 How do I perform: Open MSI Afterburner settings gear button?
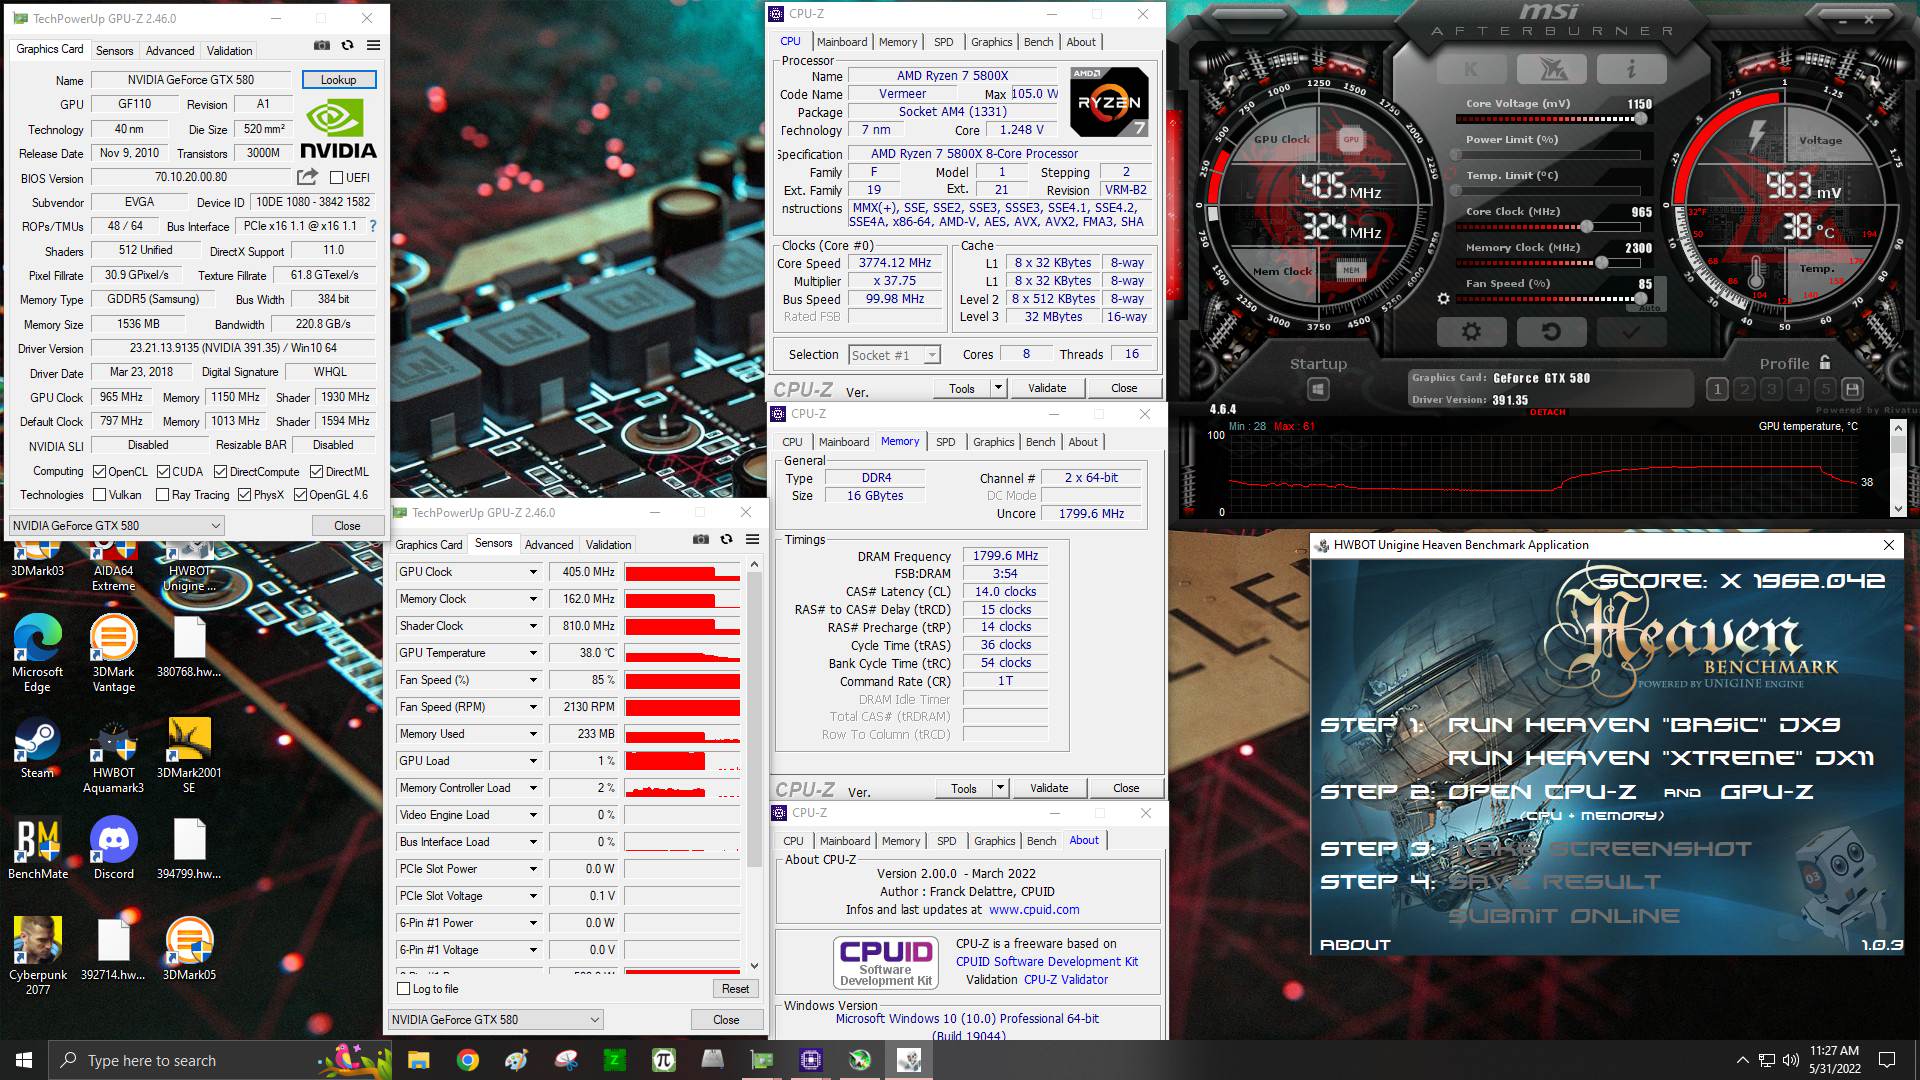tap(1471, 332)
